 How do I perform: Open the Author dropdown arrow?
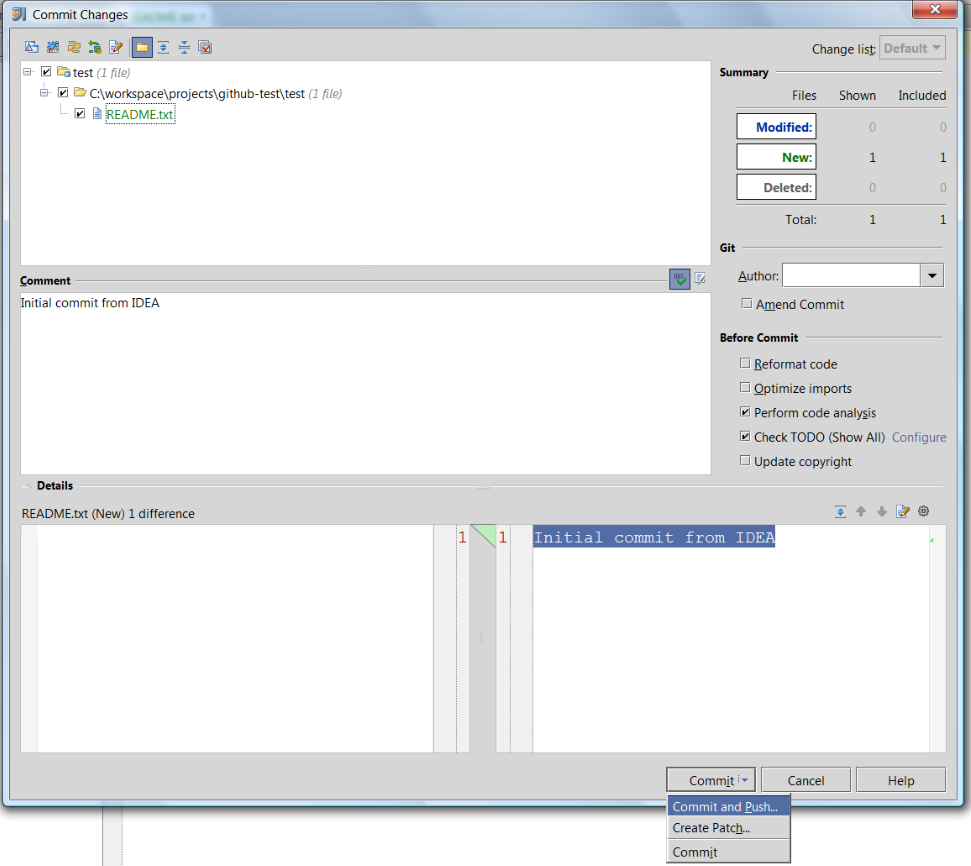(x=932, y=276)
